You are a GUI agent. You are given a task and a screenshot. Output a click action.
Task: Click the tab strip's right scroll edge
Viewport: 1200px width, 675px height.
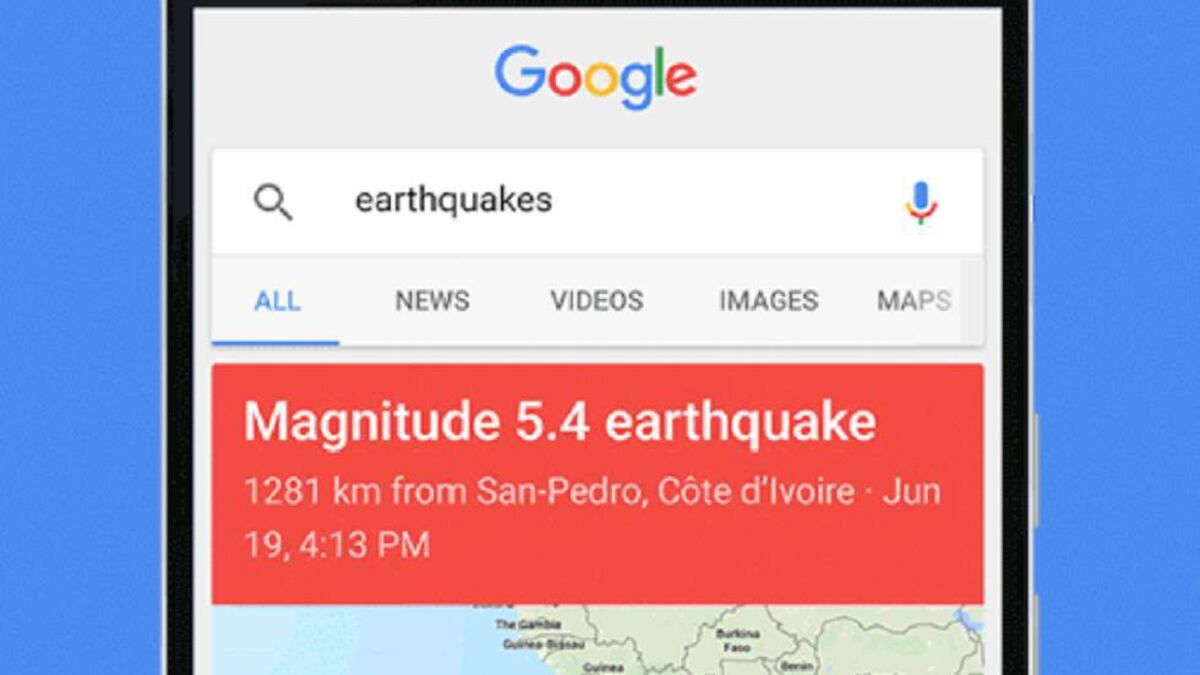click(x=971, y=300)
